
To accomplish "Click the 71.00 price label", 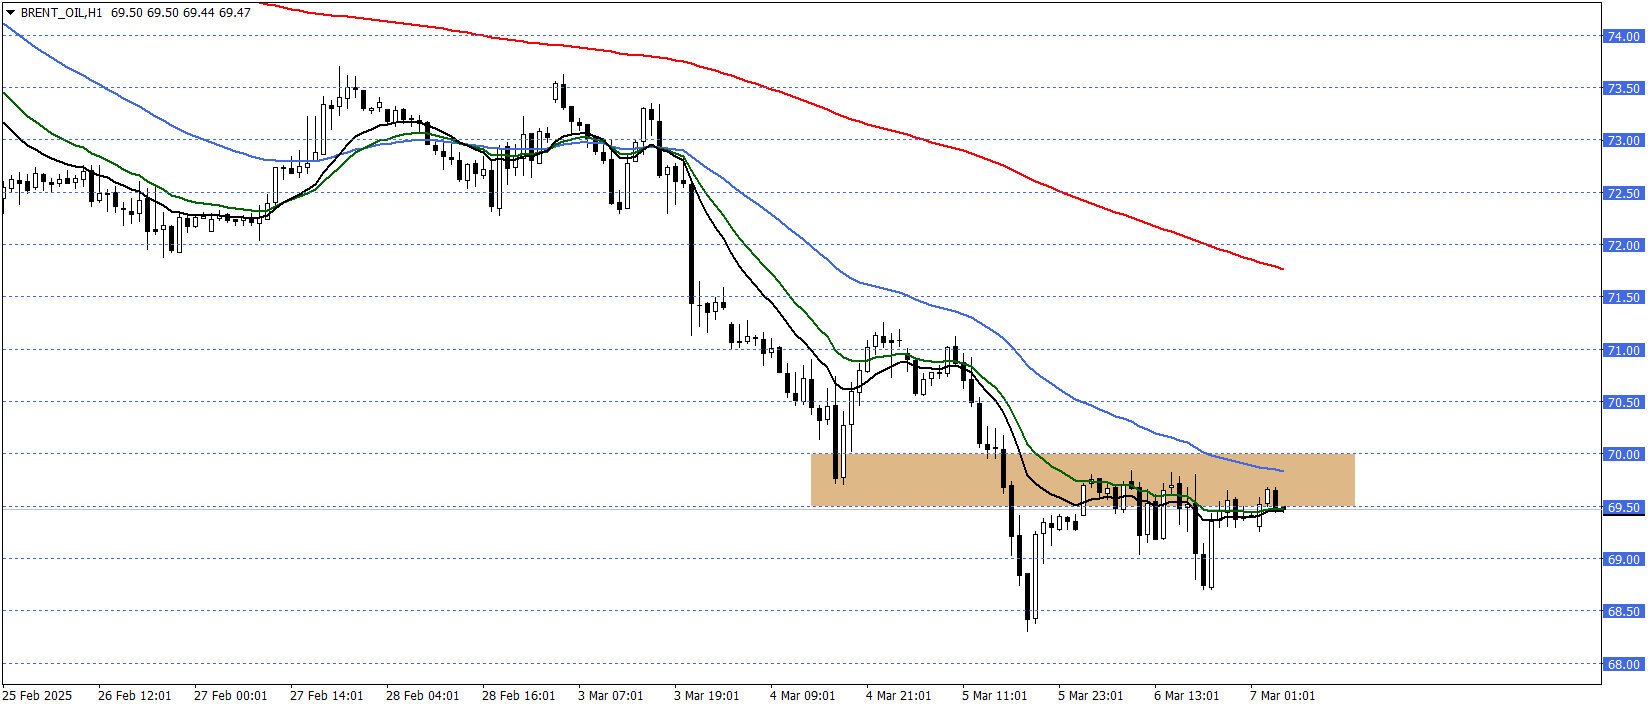I will point(1624,350).
